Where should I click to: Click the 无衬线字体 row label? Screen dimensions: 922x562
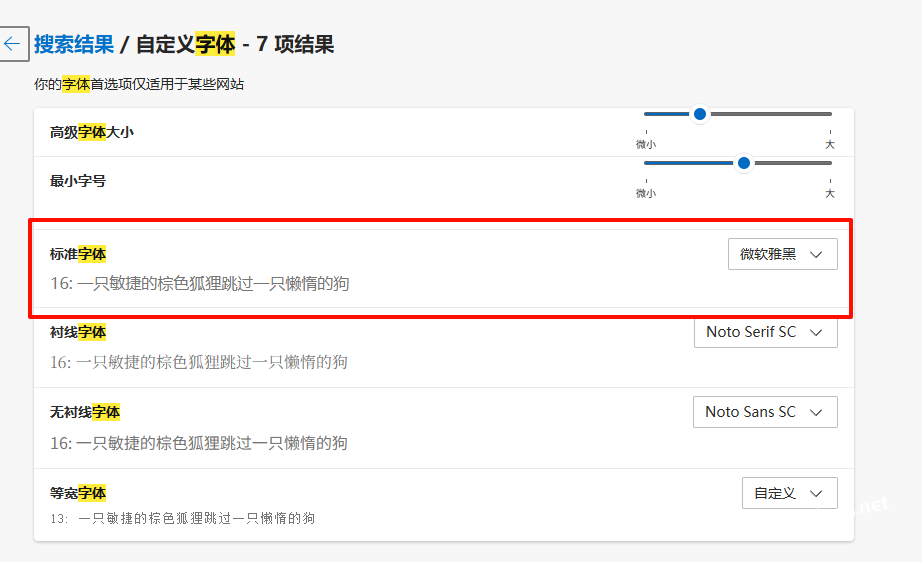click(85, 412)
